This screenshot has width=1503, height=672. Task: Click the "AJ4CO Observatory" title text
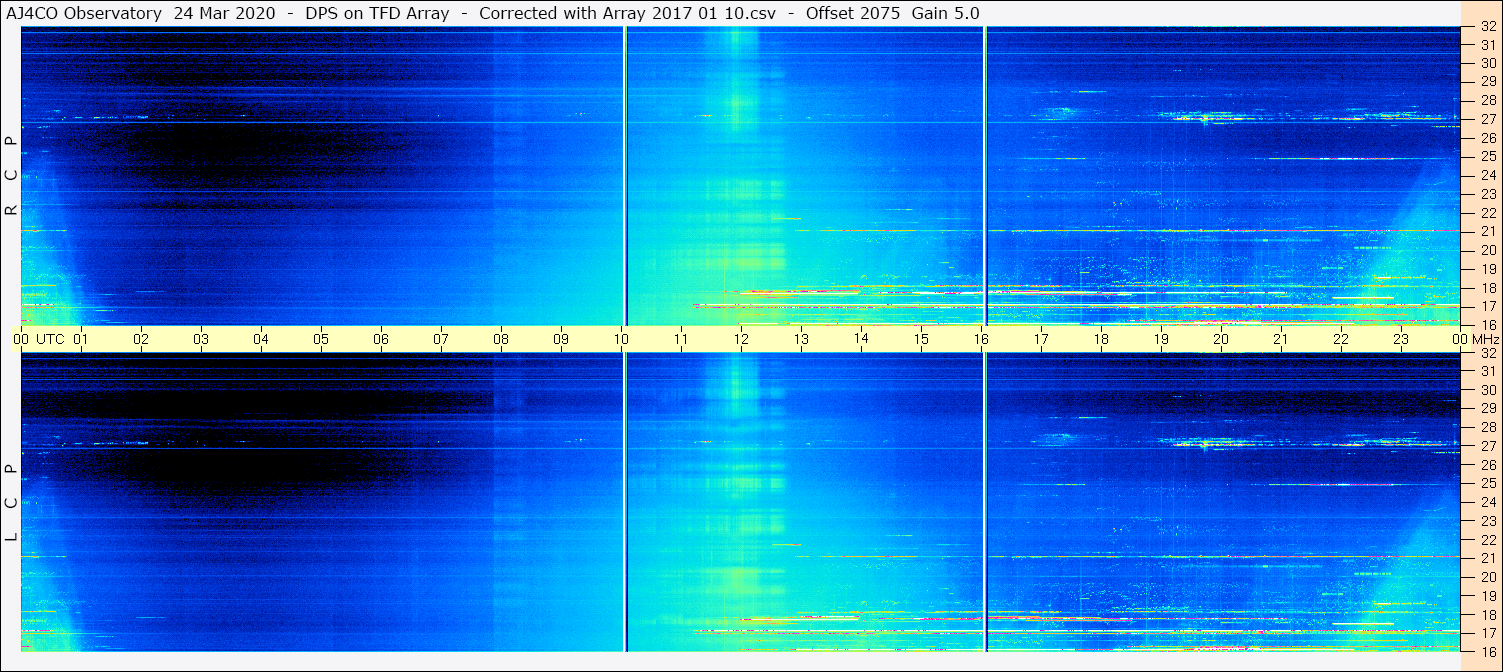(86, 13)
